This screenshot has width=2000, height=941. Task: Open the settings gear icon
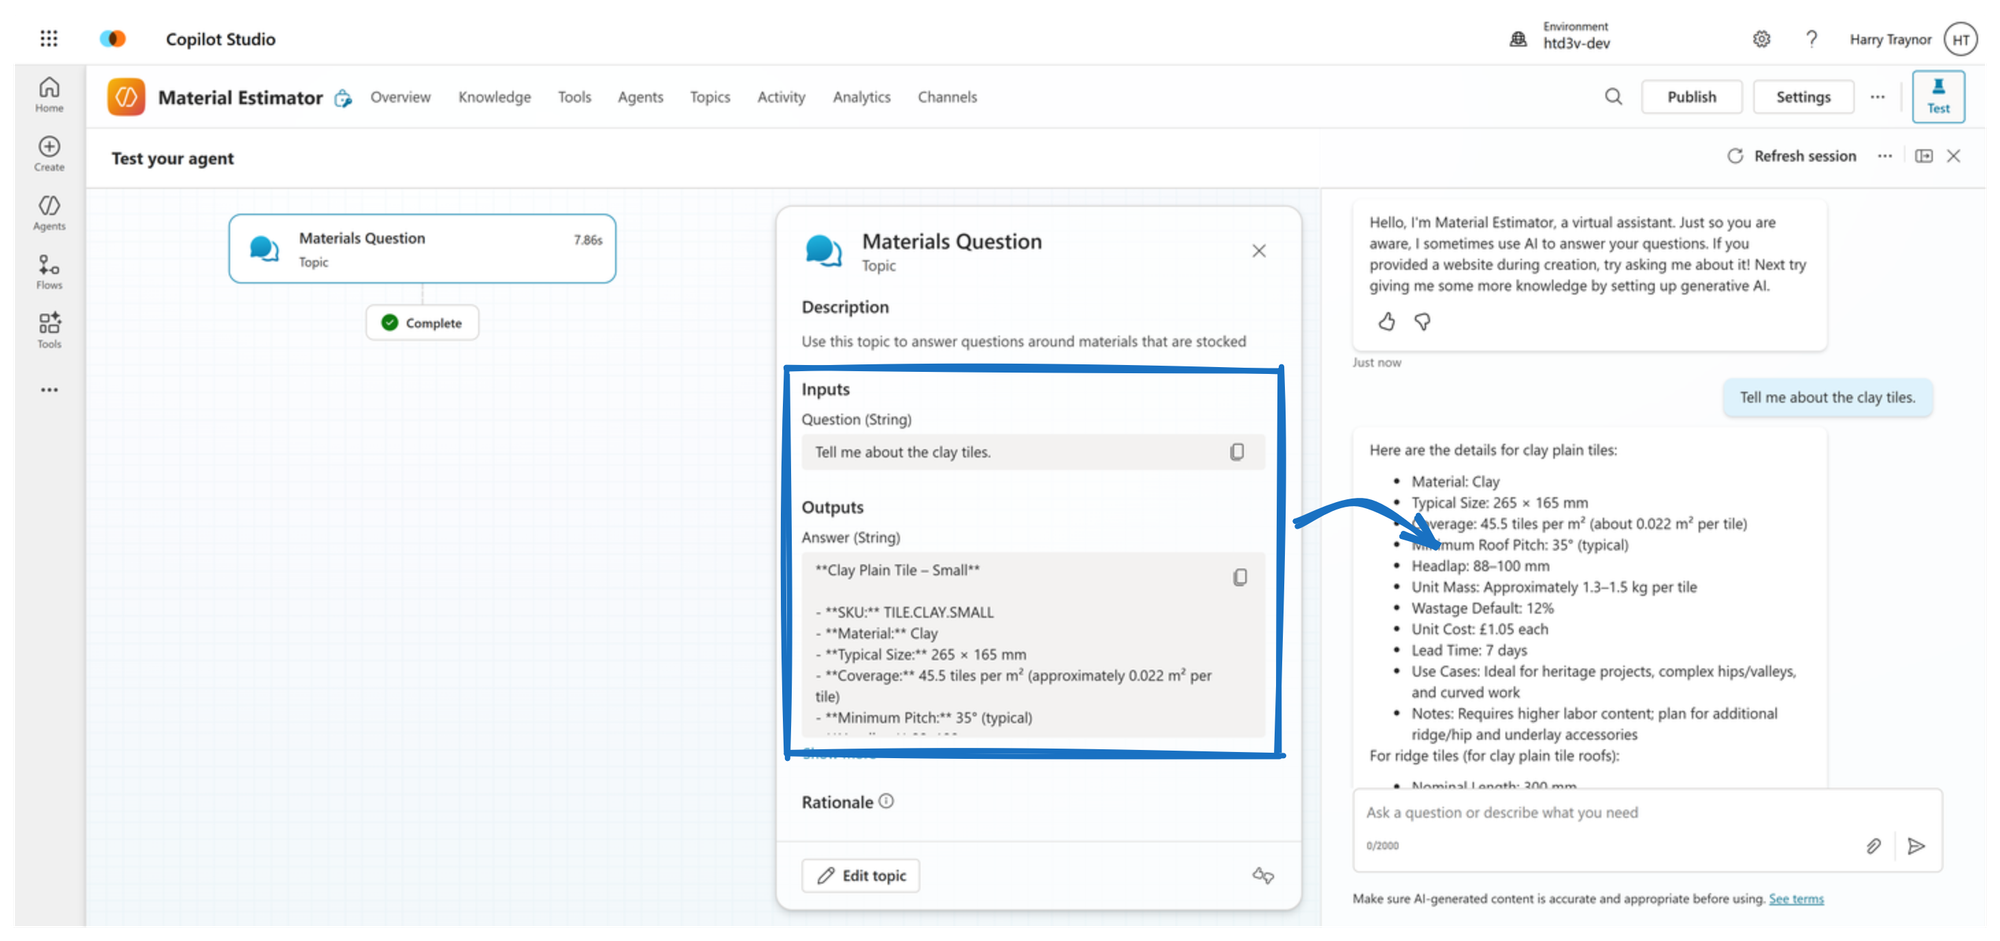[1761, 39]
